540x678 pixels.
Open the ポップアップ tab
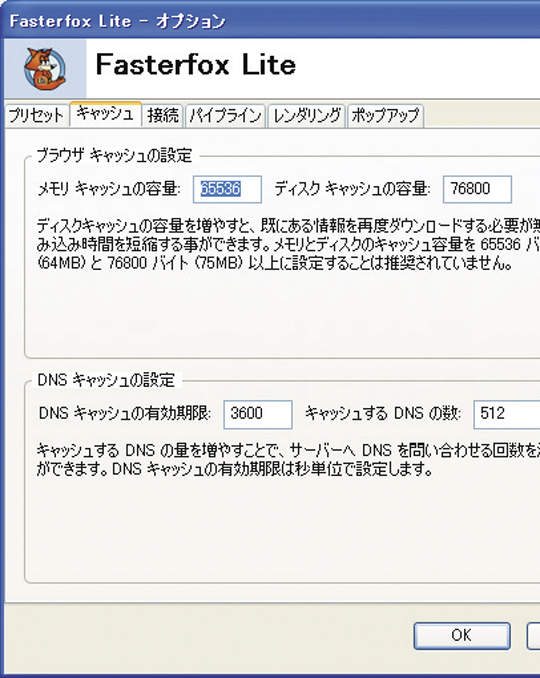point(385,115)
